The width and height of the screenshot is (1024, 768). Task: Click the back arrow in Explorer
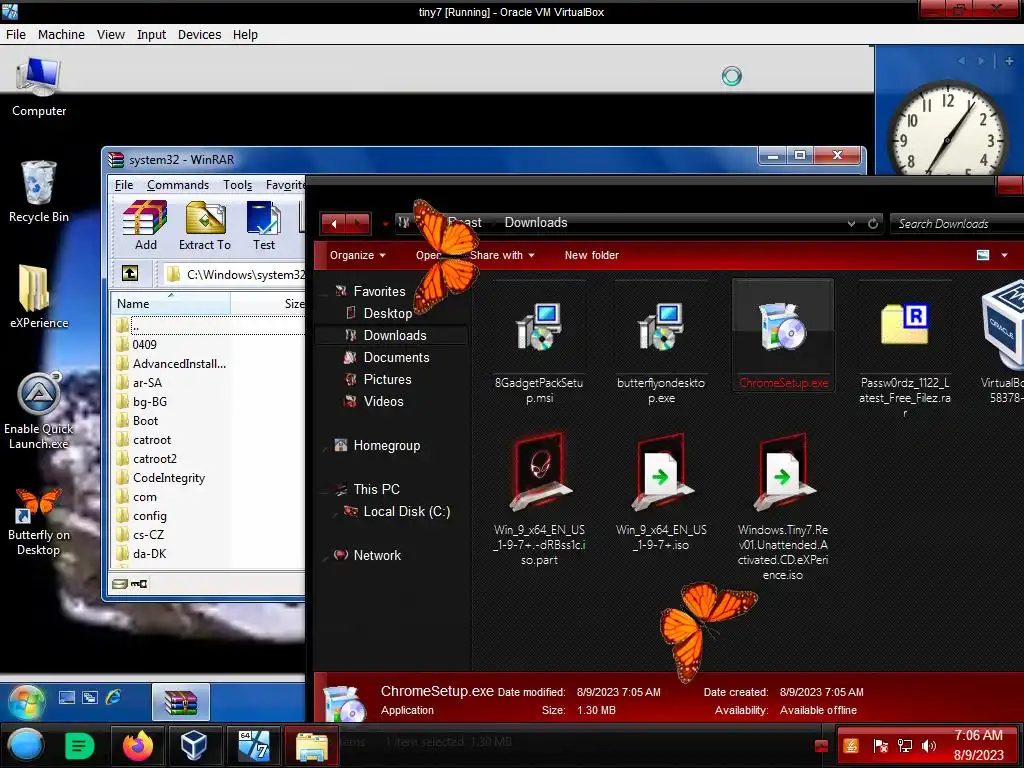[334, 223]
